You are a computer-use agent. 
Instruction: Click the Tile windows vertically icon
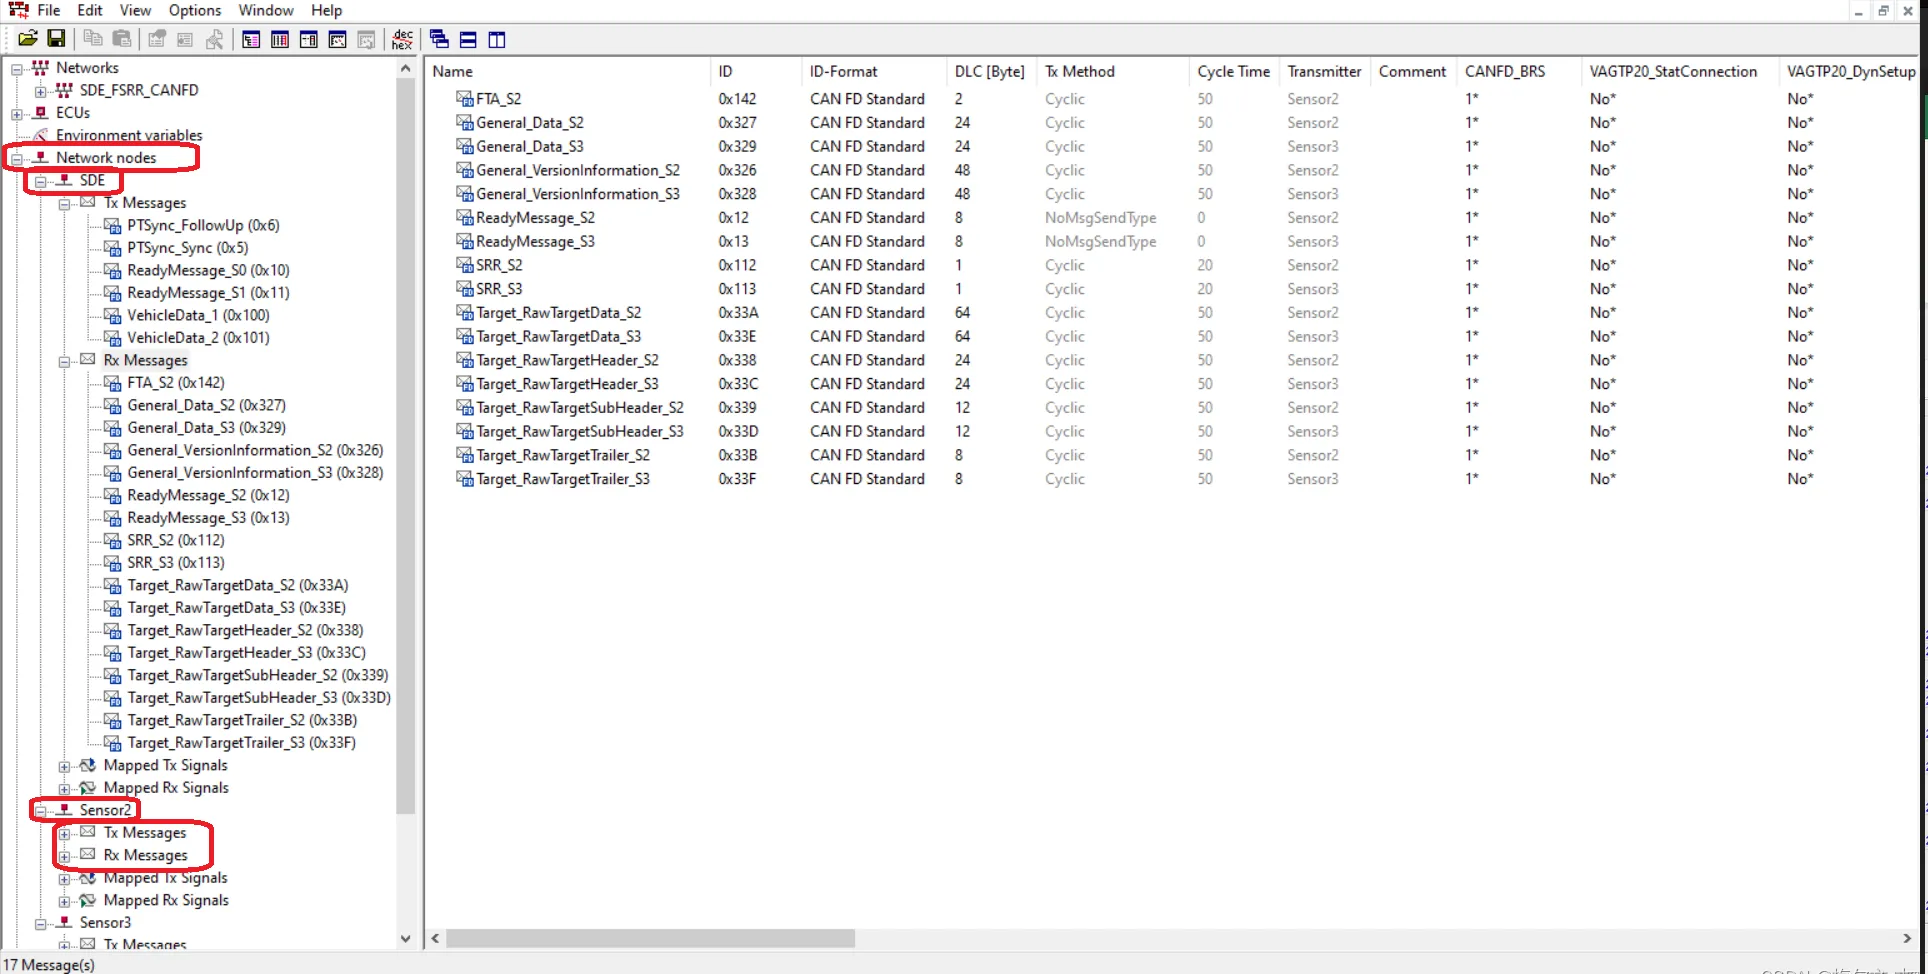(497, 39)
